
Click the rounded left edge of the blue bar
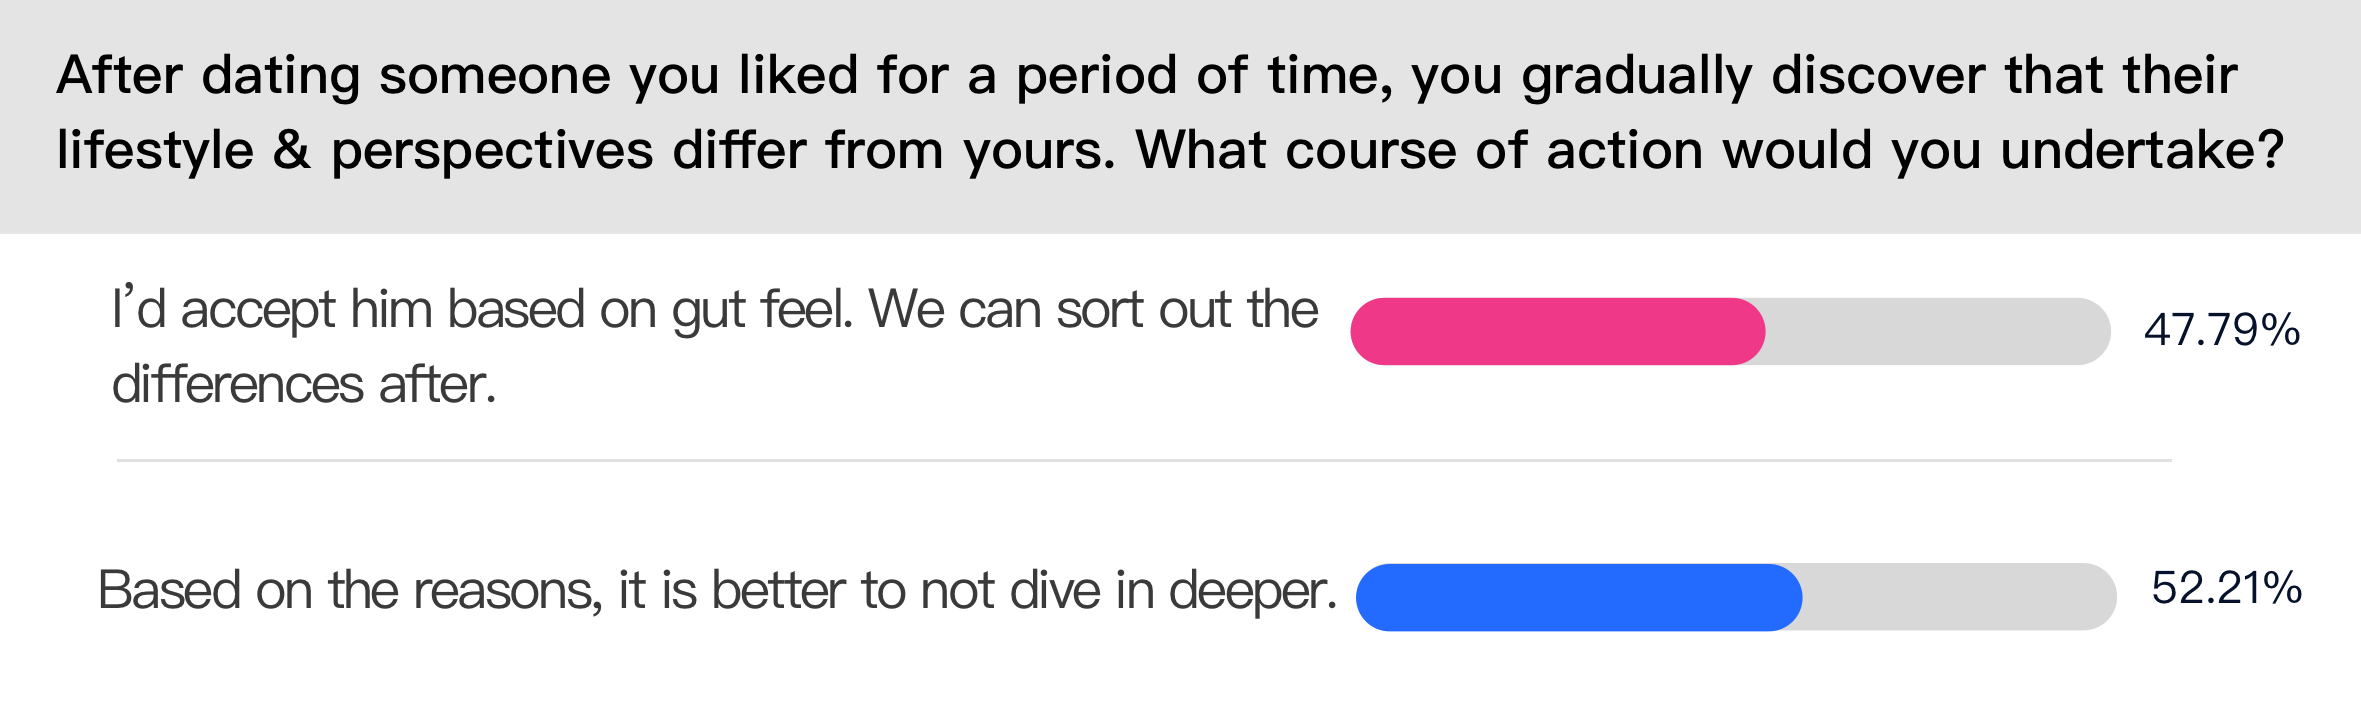pos(1372,597)
